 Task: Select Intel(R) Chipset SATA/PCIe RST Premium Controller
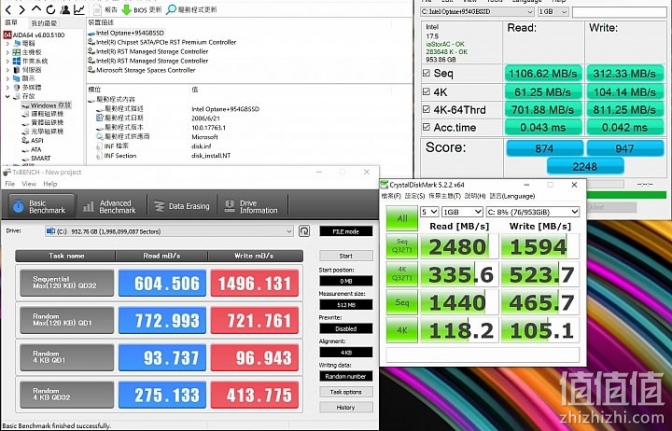(x=166, y=42)
